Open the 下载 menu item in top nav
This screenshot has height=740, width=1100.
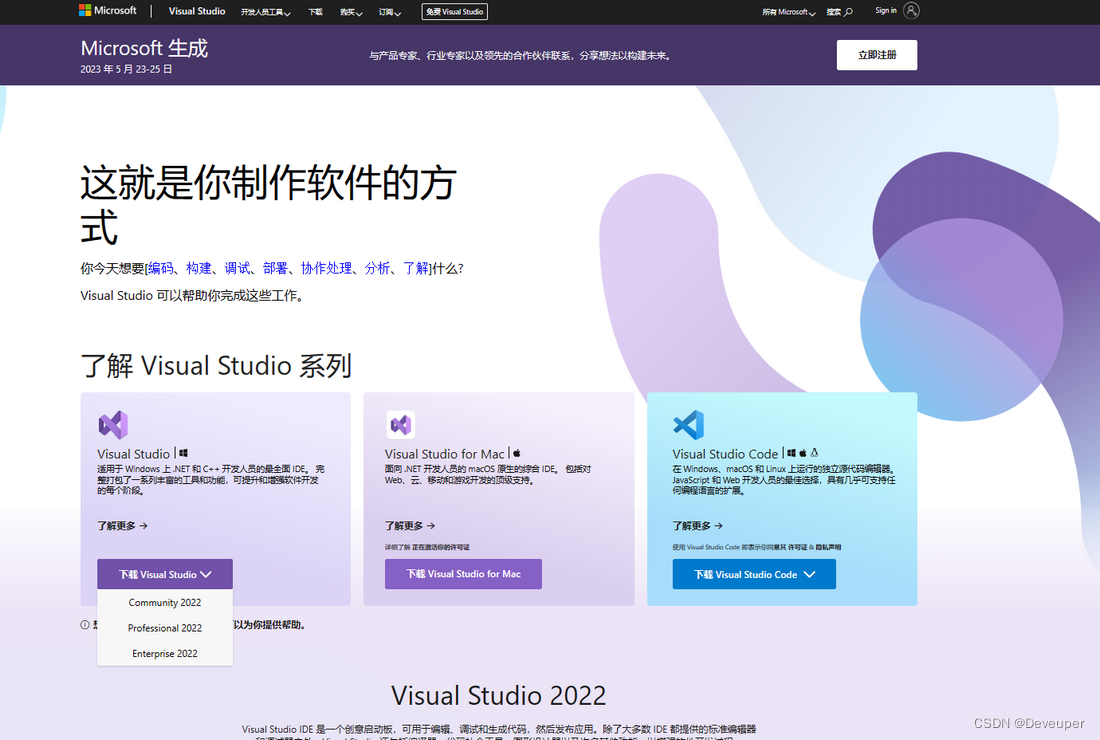click(x=315, y=12)
